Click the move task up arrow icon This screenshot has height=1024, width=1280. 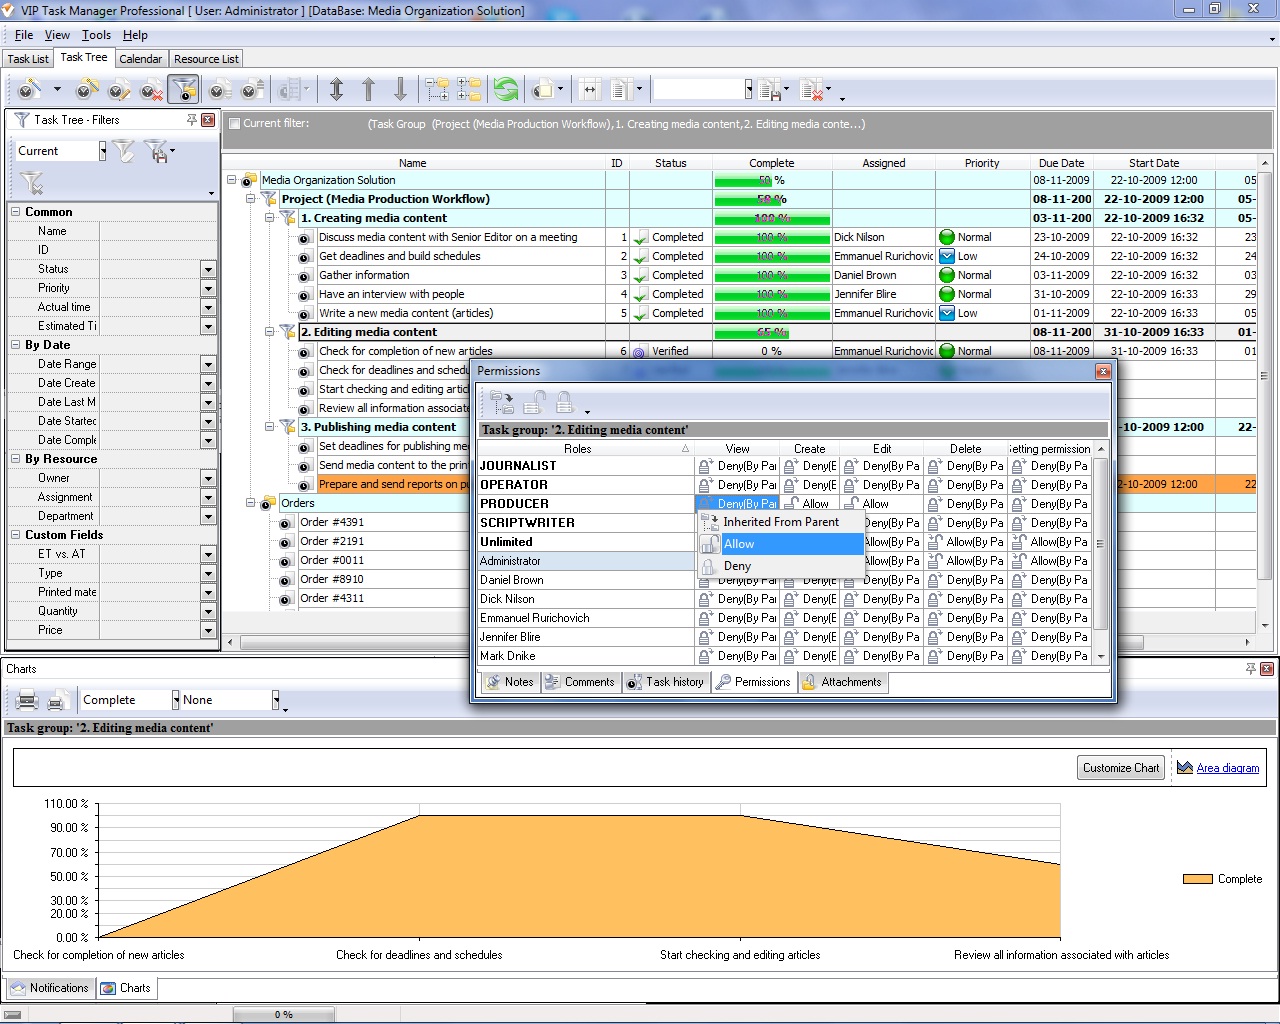368,90
